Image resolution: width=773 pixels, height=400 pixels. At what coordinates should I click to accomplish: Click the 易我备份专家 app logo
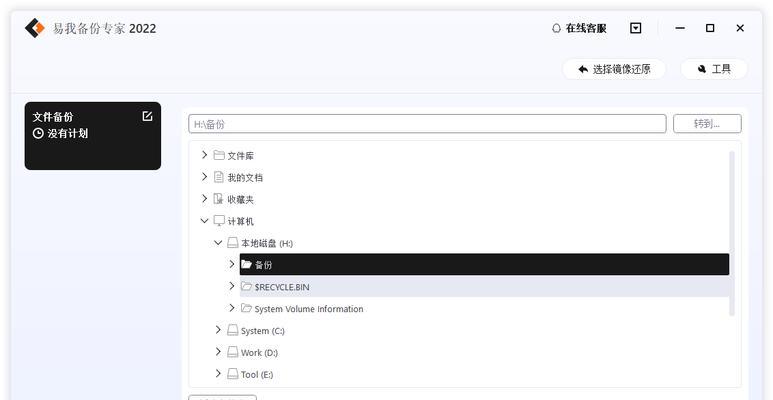point(35,28)
